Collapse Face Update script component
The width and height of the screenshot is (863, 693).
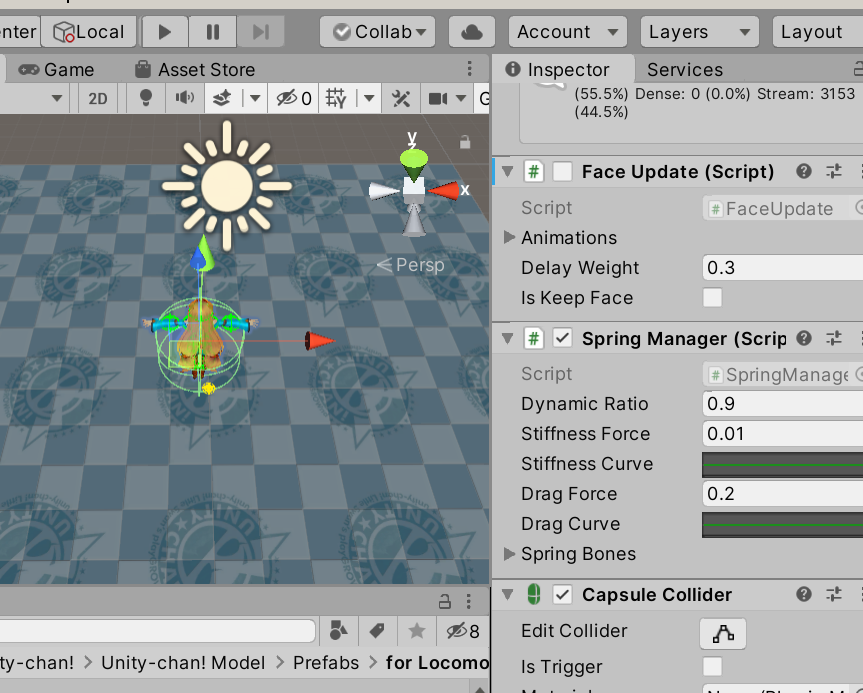[x=507, y=172]
